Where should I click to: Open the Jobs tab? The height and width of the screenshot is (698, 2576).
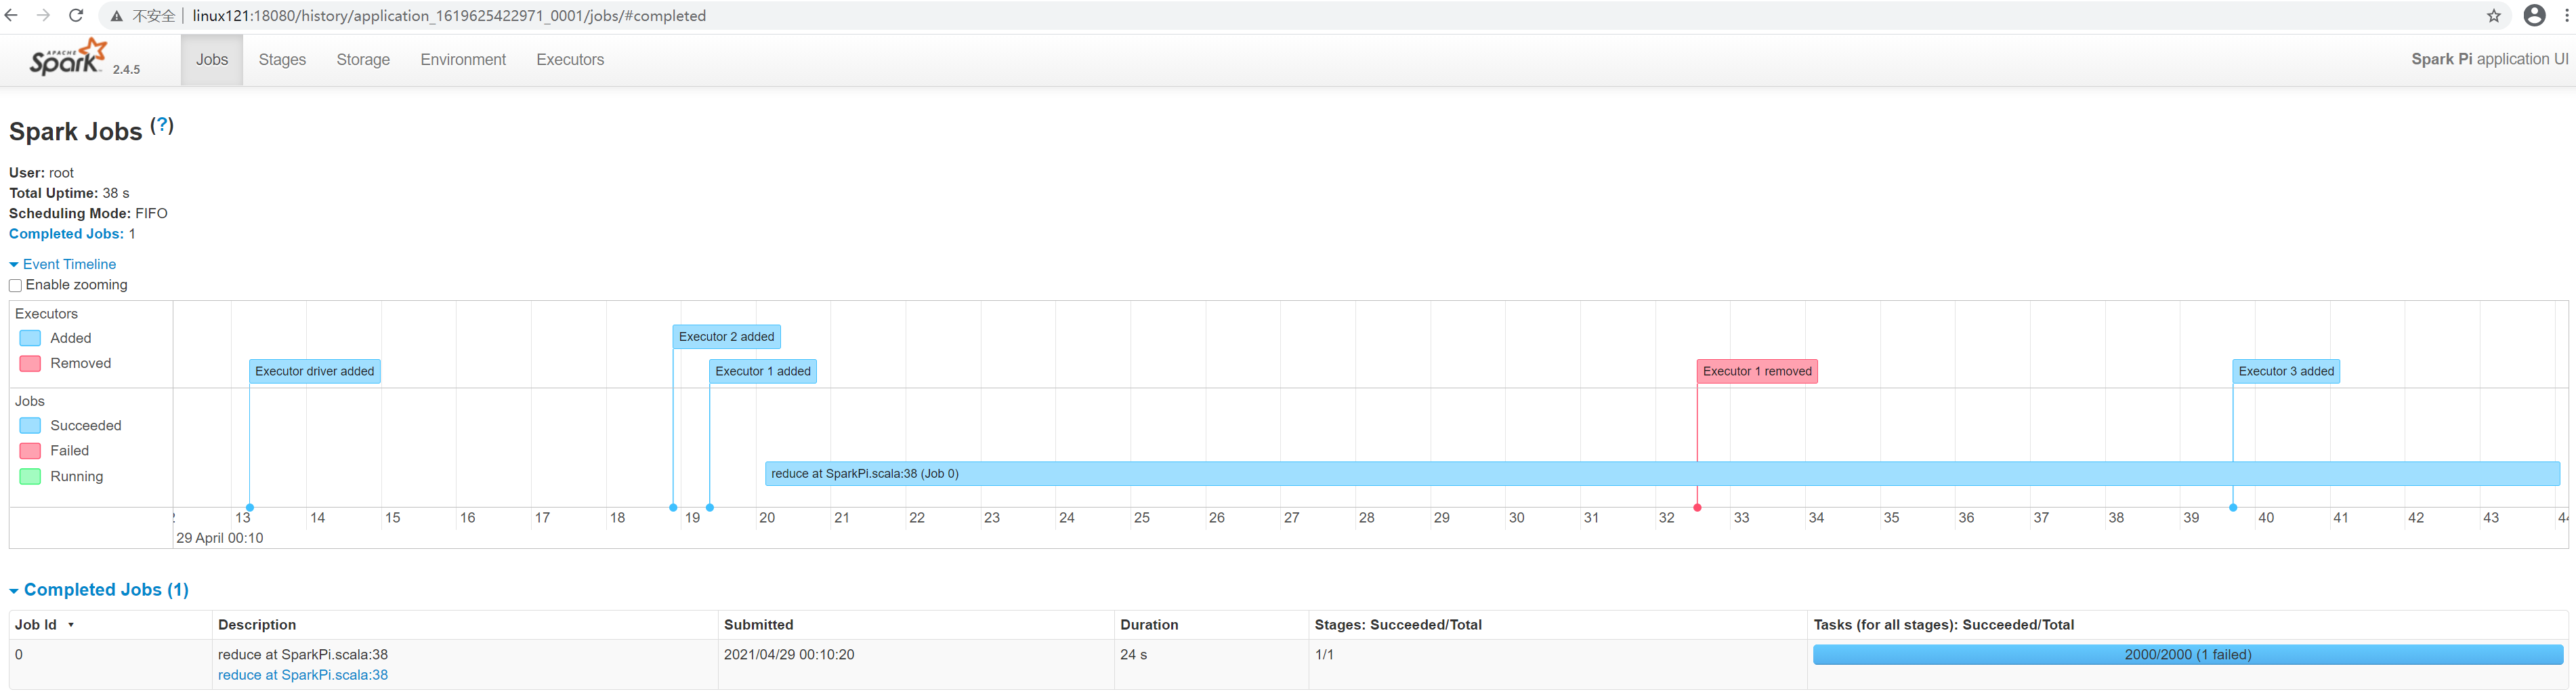tap(212, 60)
